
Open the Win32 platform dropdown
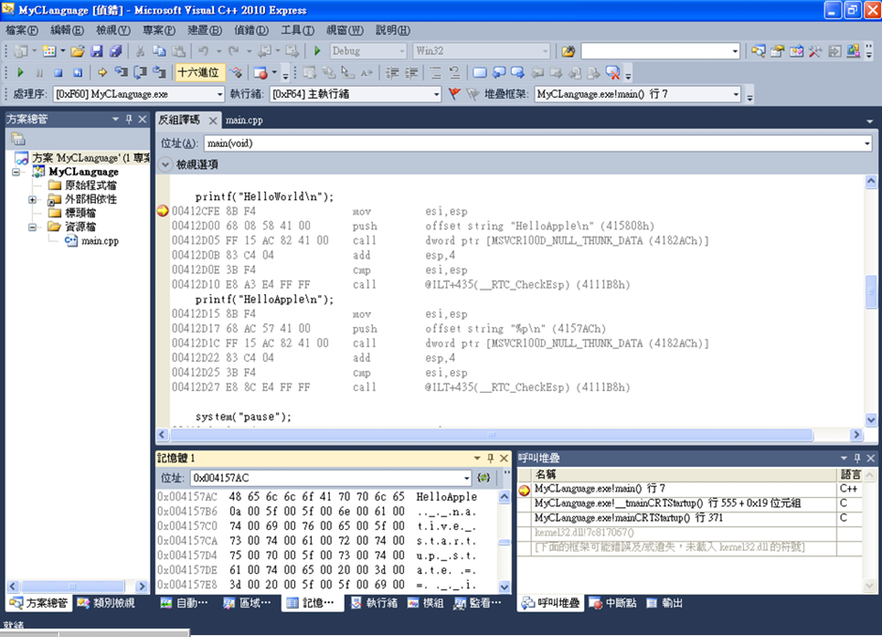coord(544,51)
